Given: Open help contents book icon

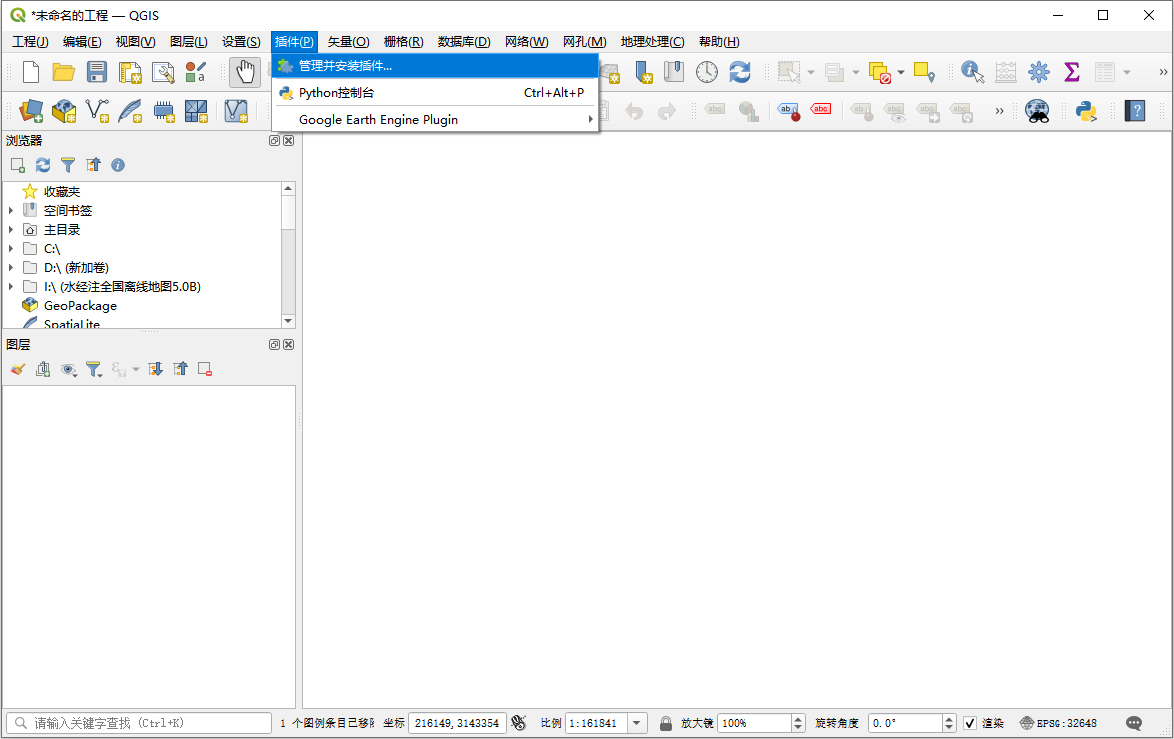Looking at the screenshot, I should (1135, 111).
